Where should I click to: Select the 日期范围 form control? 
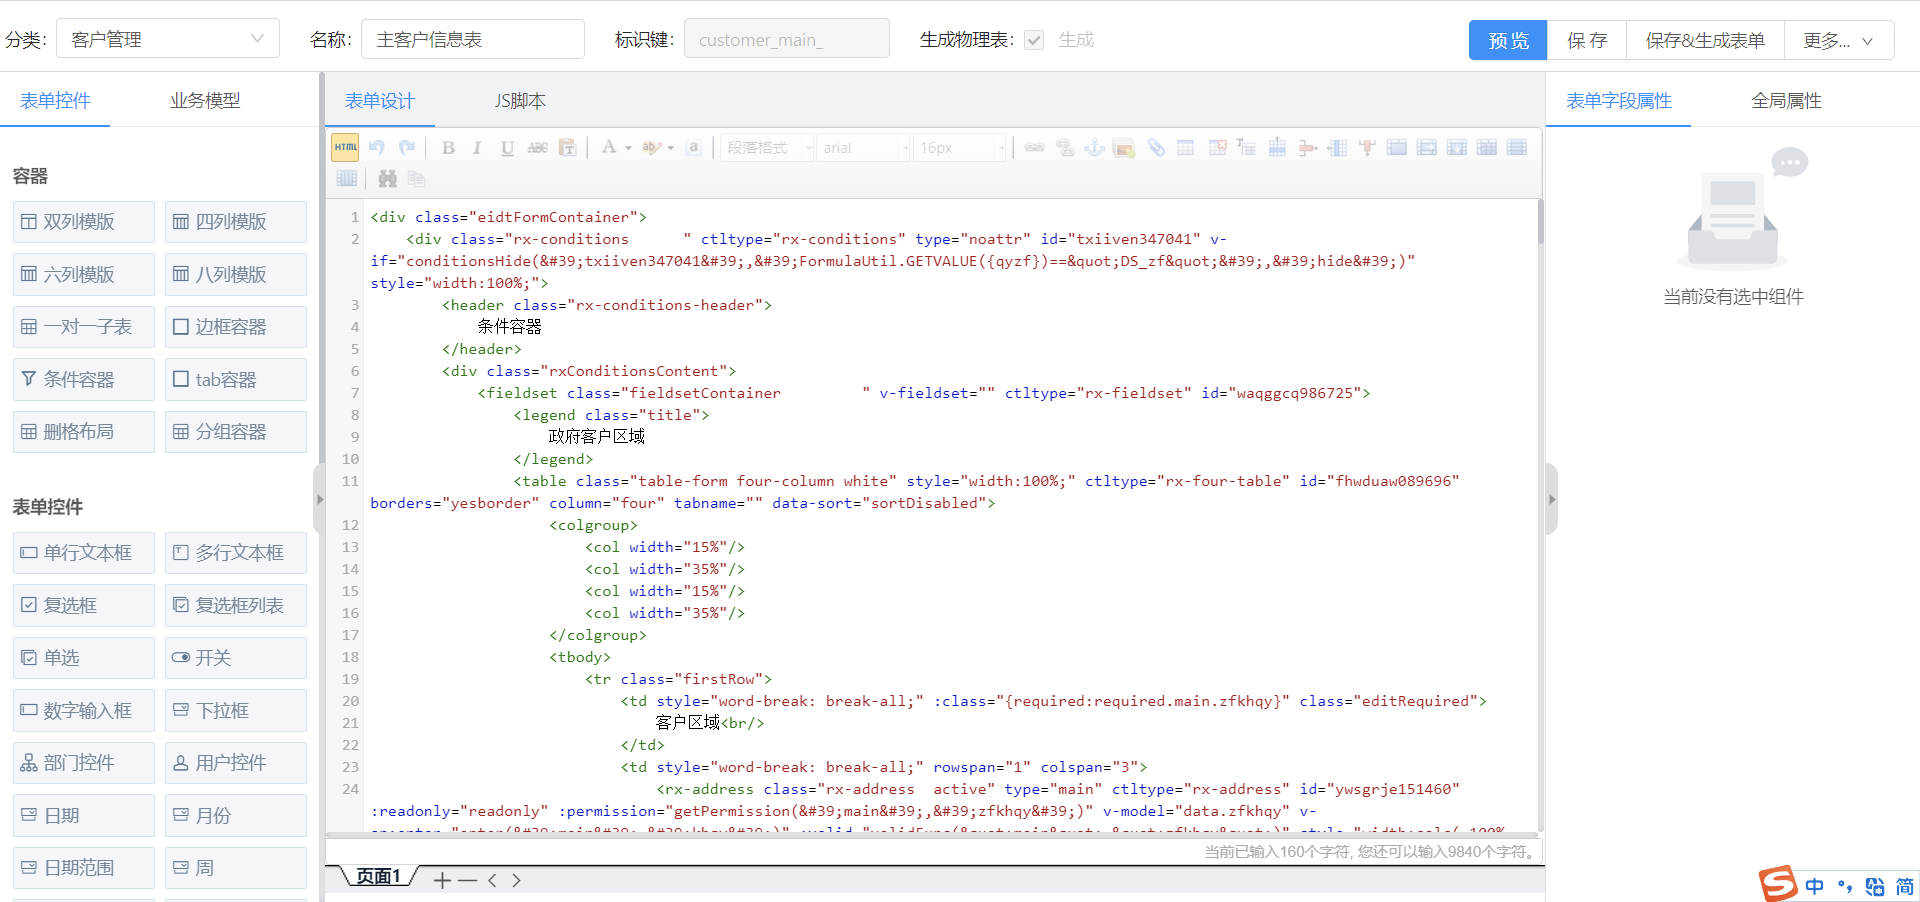coord(84,868)
